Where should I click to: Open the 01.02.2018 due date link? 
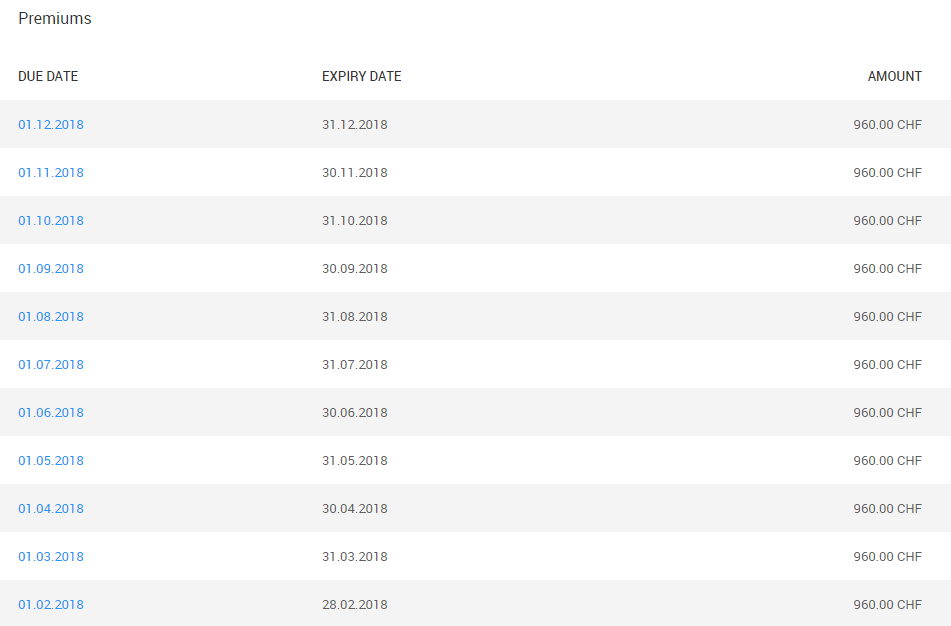(51, 604)
